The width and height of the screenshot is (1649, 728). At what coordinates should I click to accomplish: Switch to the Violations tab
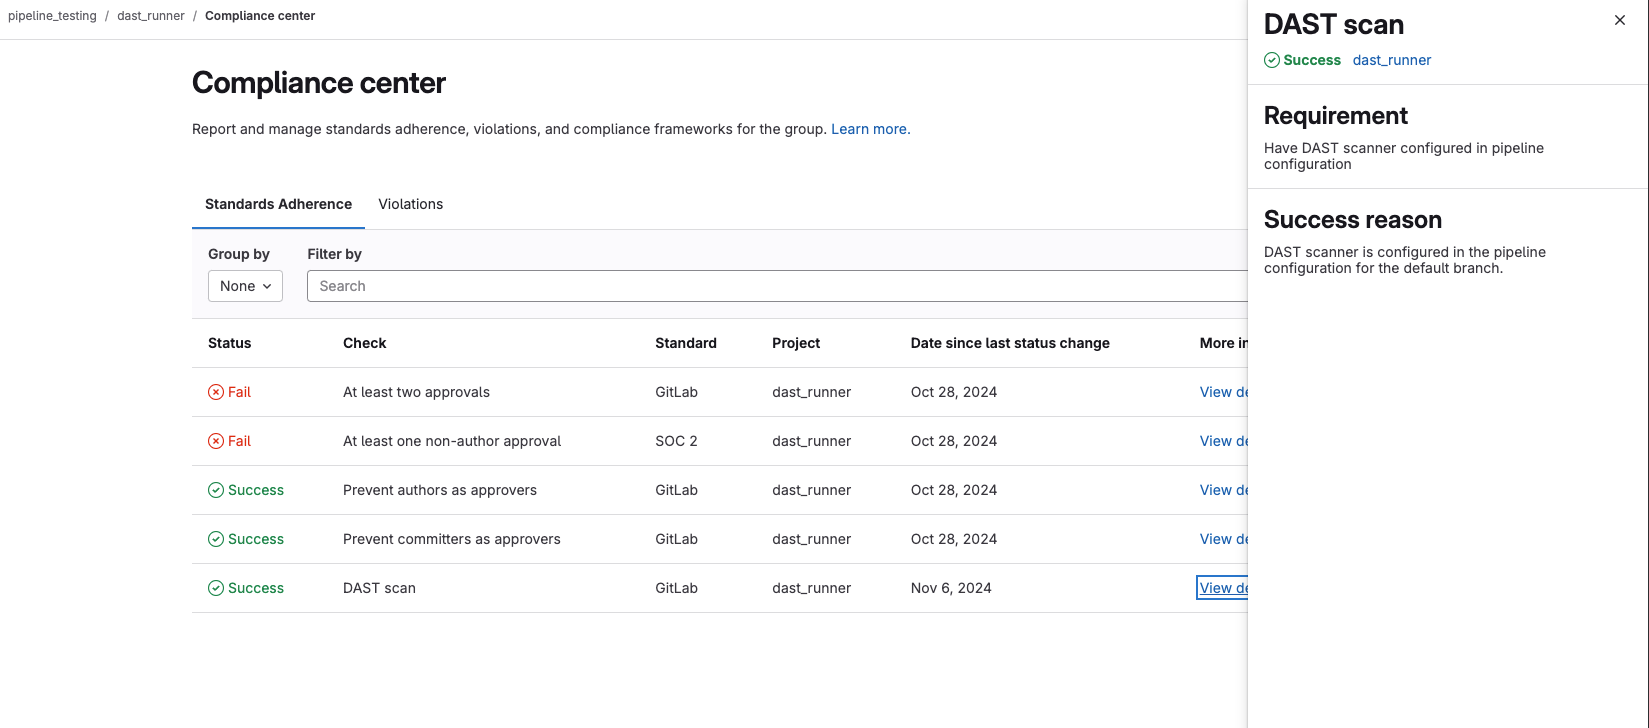[x=410, y=204]
